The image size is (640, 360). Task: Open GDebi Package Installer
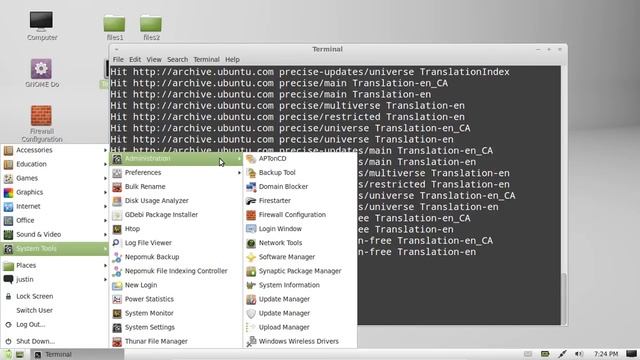pos(176,215)
